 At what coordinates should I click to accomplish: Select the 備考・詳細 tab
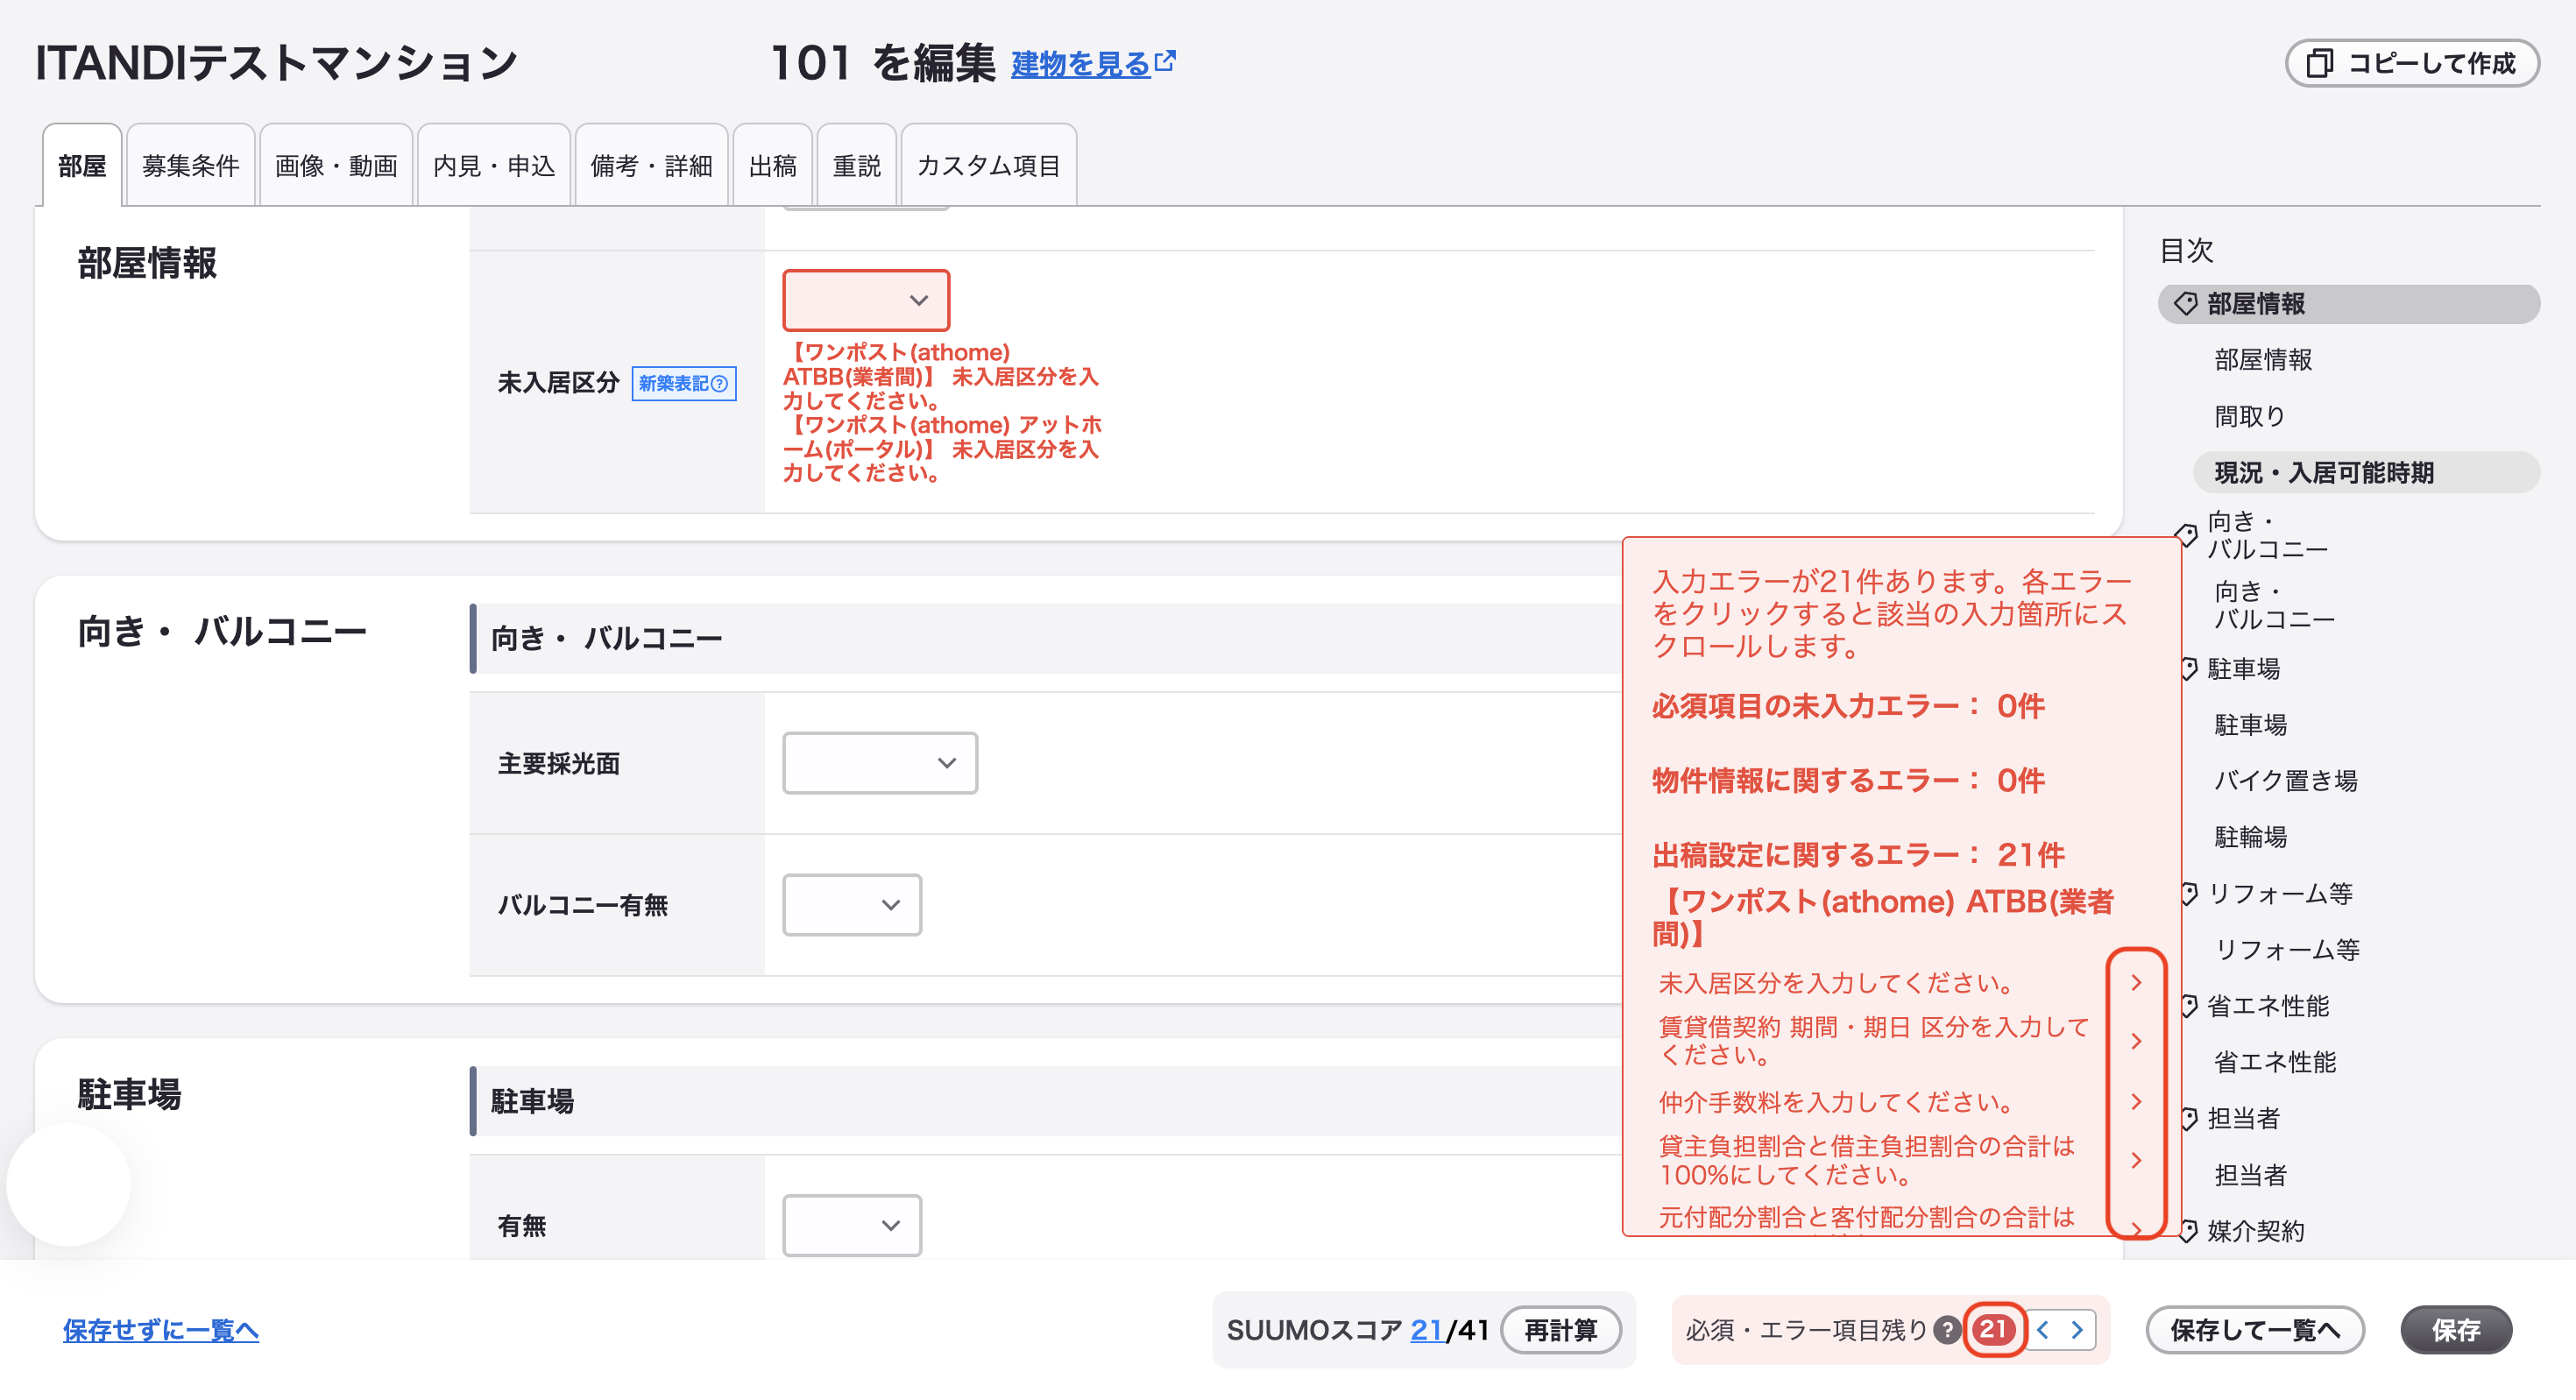(x=652, y=165)
